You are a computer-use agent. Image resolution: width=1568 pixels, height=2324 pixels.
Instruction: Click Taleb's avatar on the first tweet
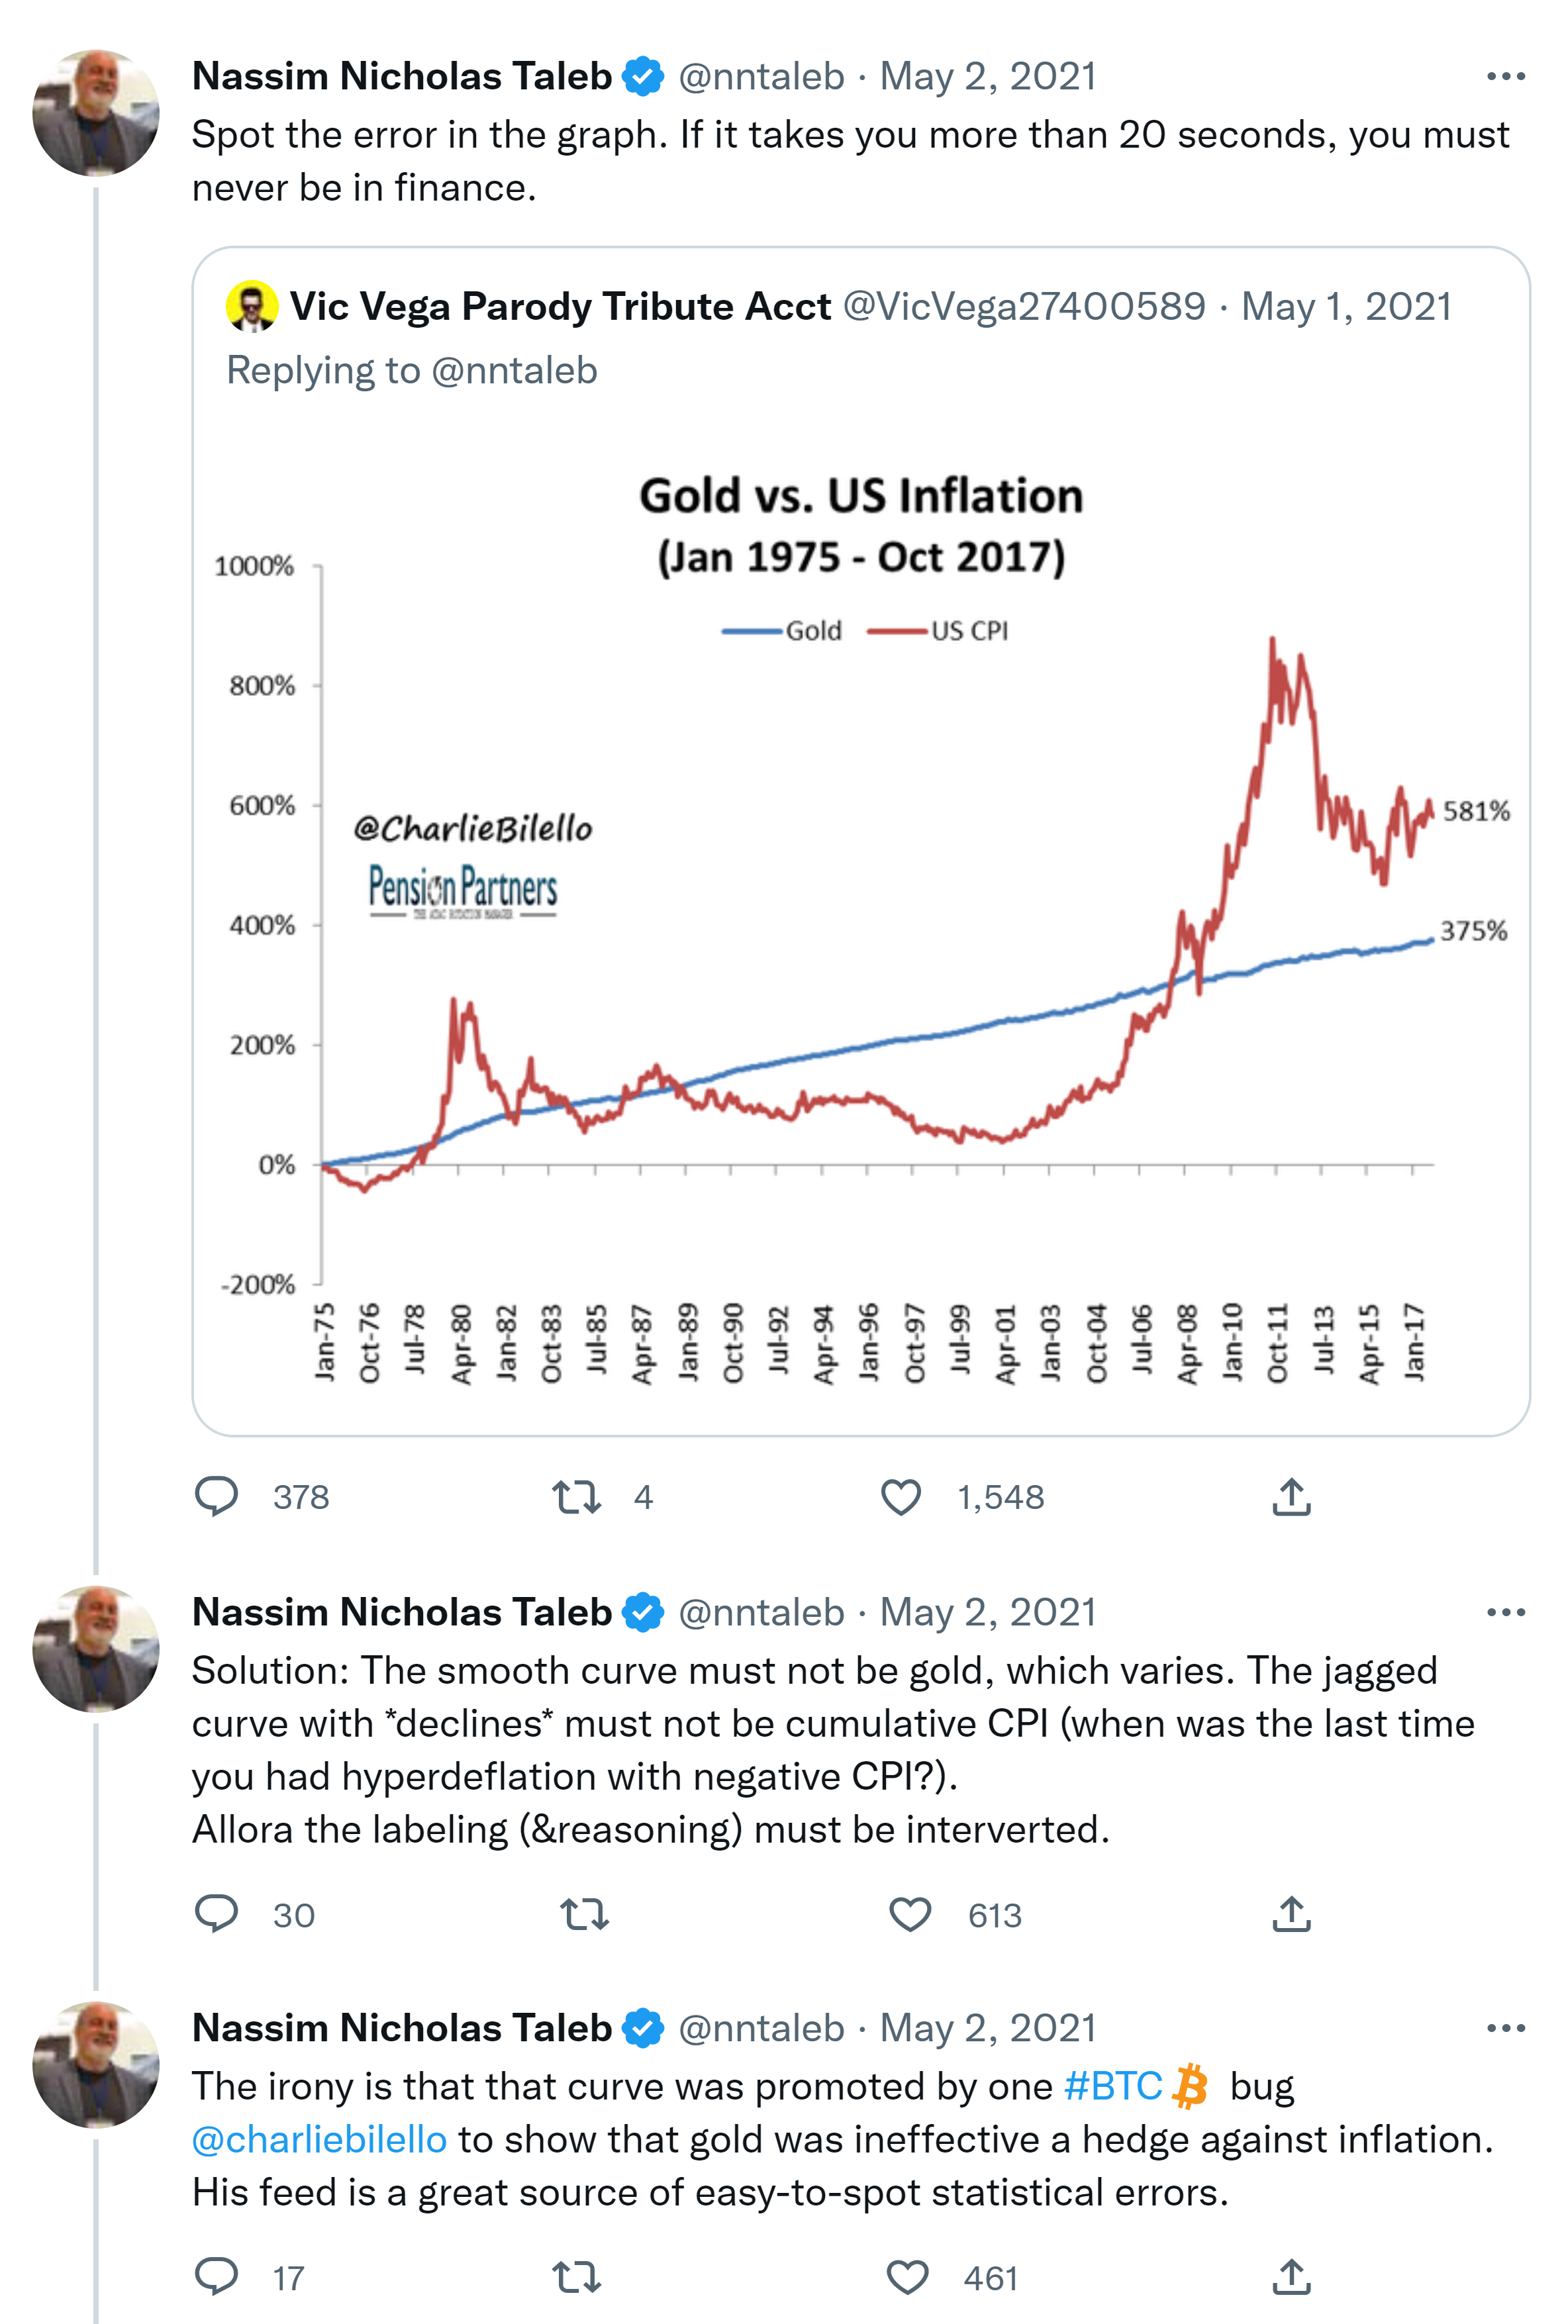tap(96, 113)
